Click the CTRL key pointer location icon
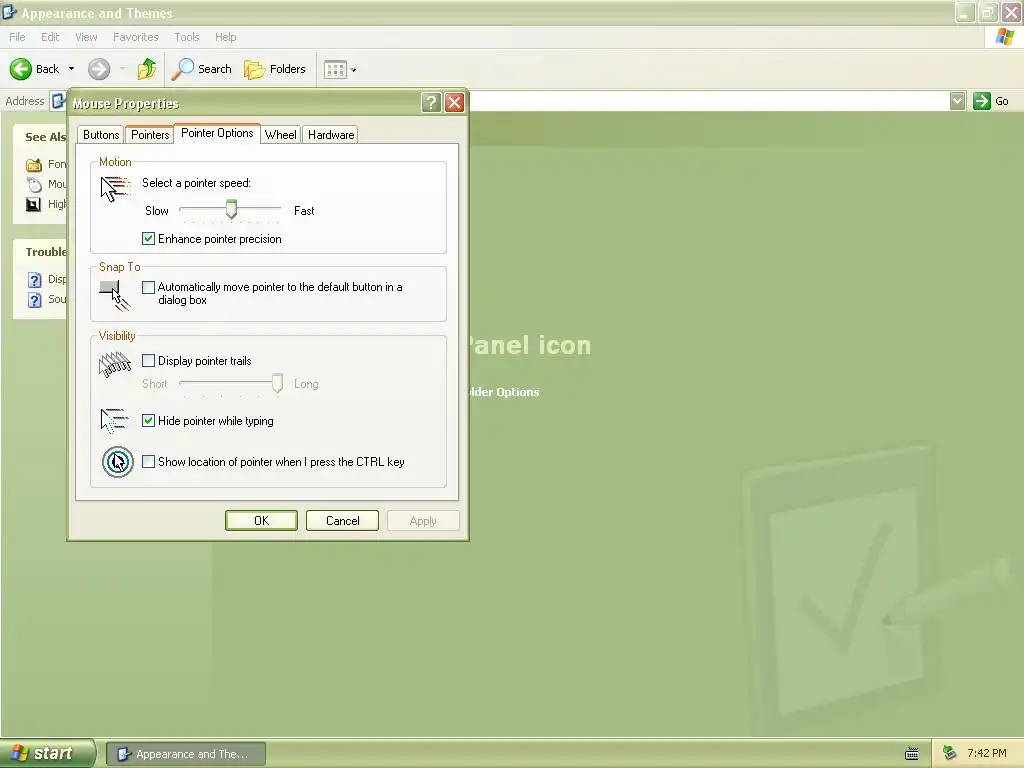Image resolution: width=1024 pixels, height=768 pixels. coord(118,462)
